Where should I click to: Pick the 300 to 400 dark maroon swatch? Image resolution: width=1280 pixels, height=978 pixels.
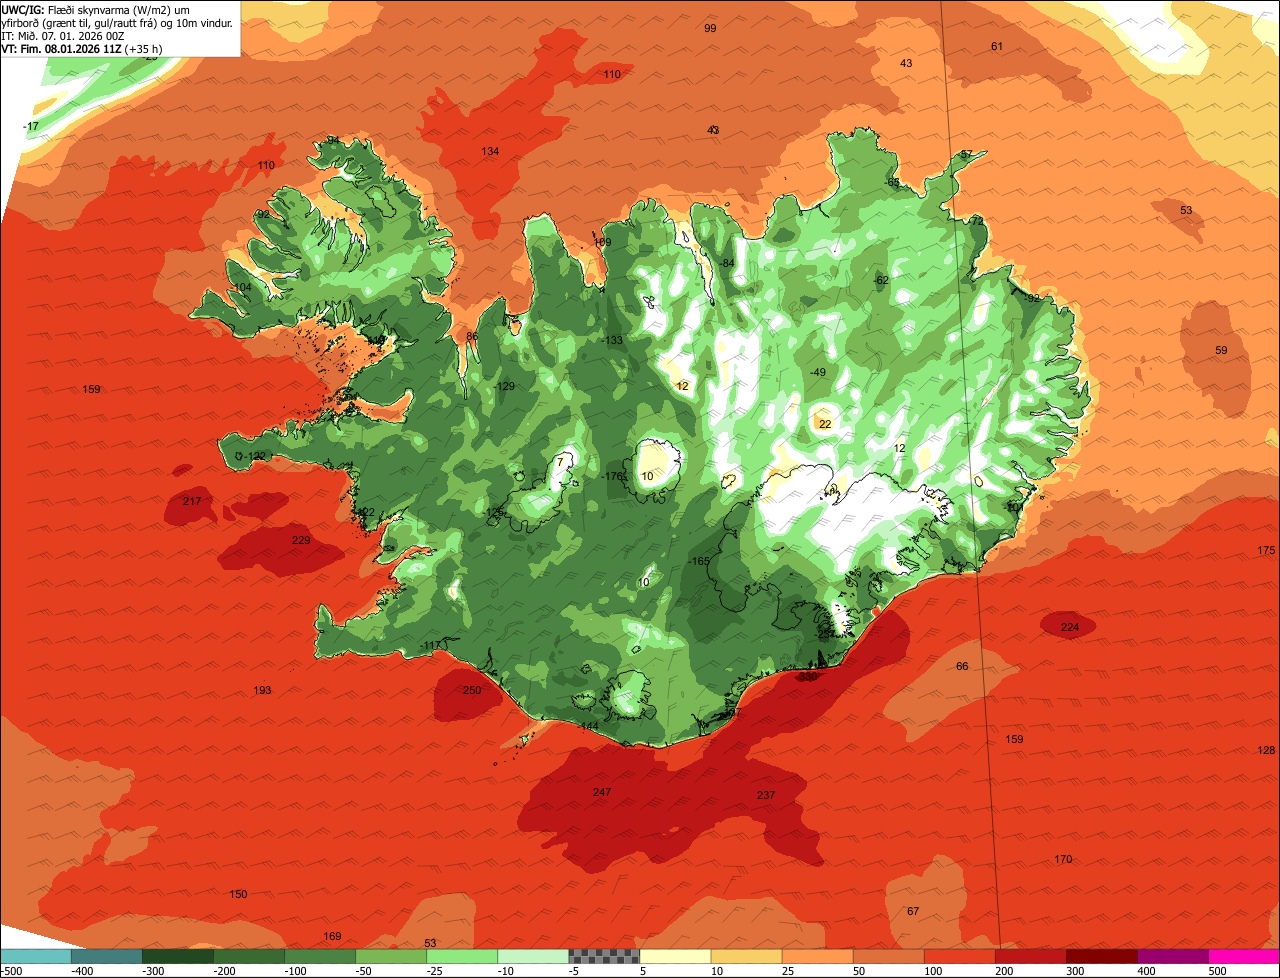(x=1101, y=956)
